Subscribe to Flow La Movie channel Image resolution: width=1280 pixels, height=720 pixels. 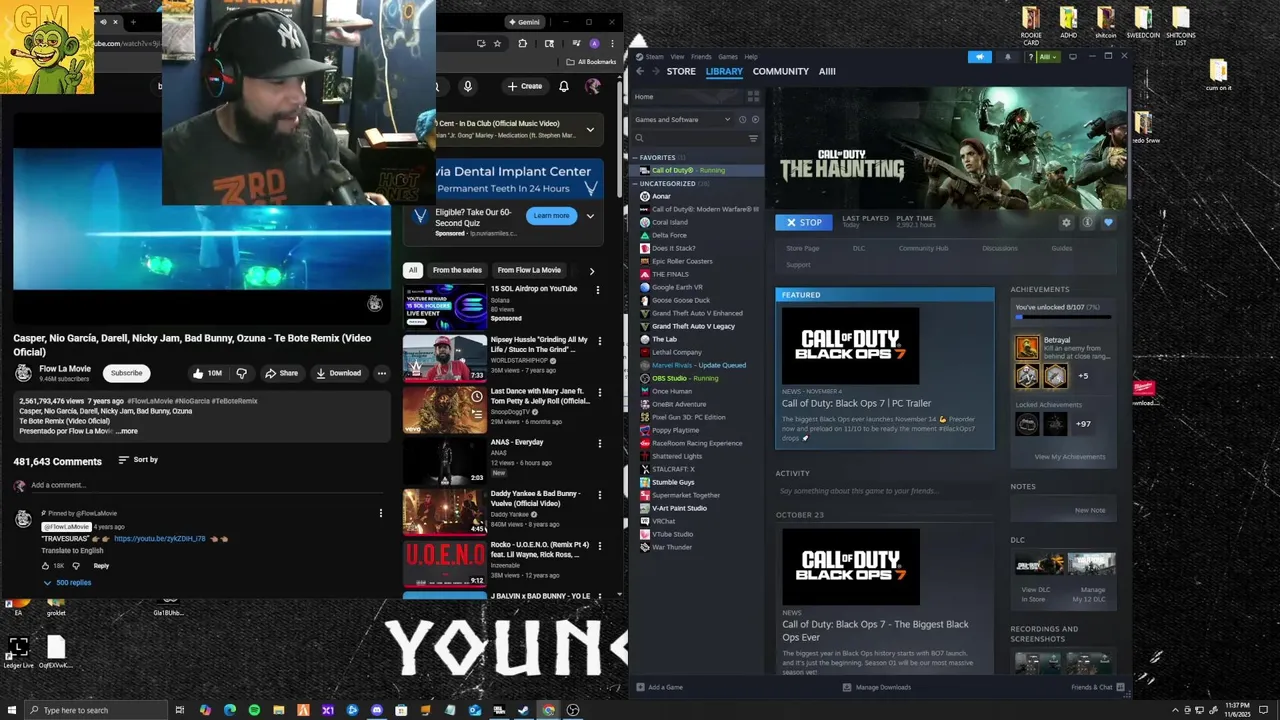(126, 373)
